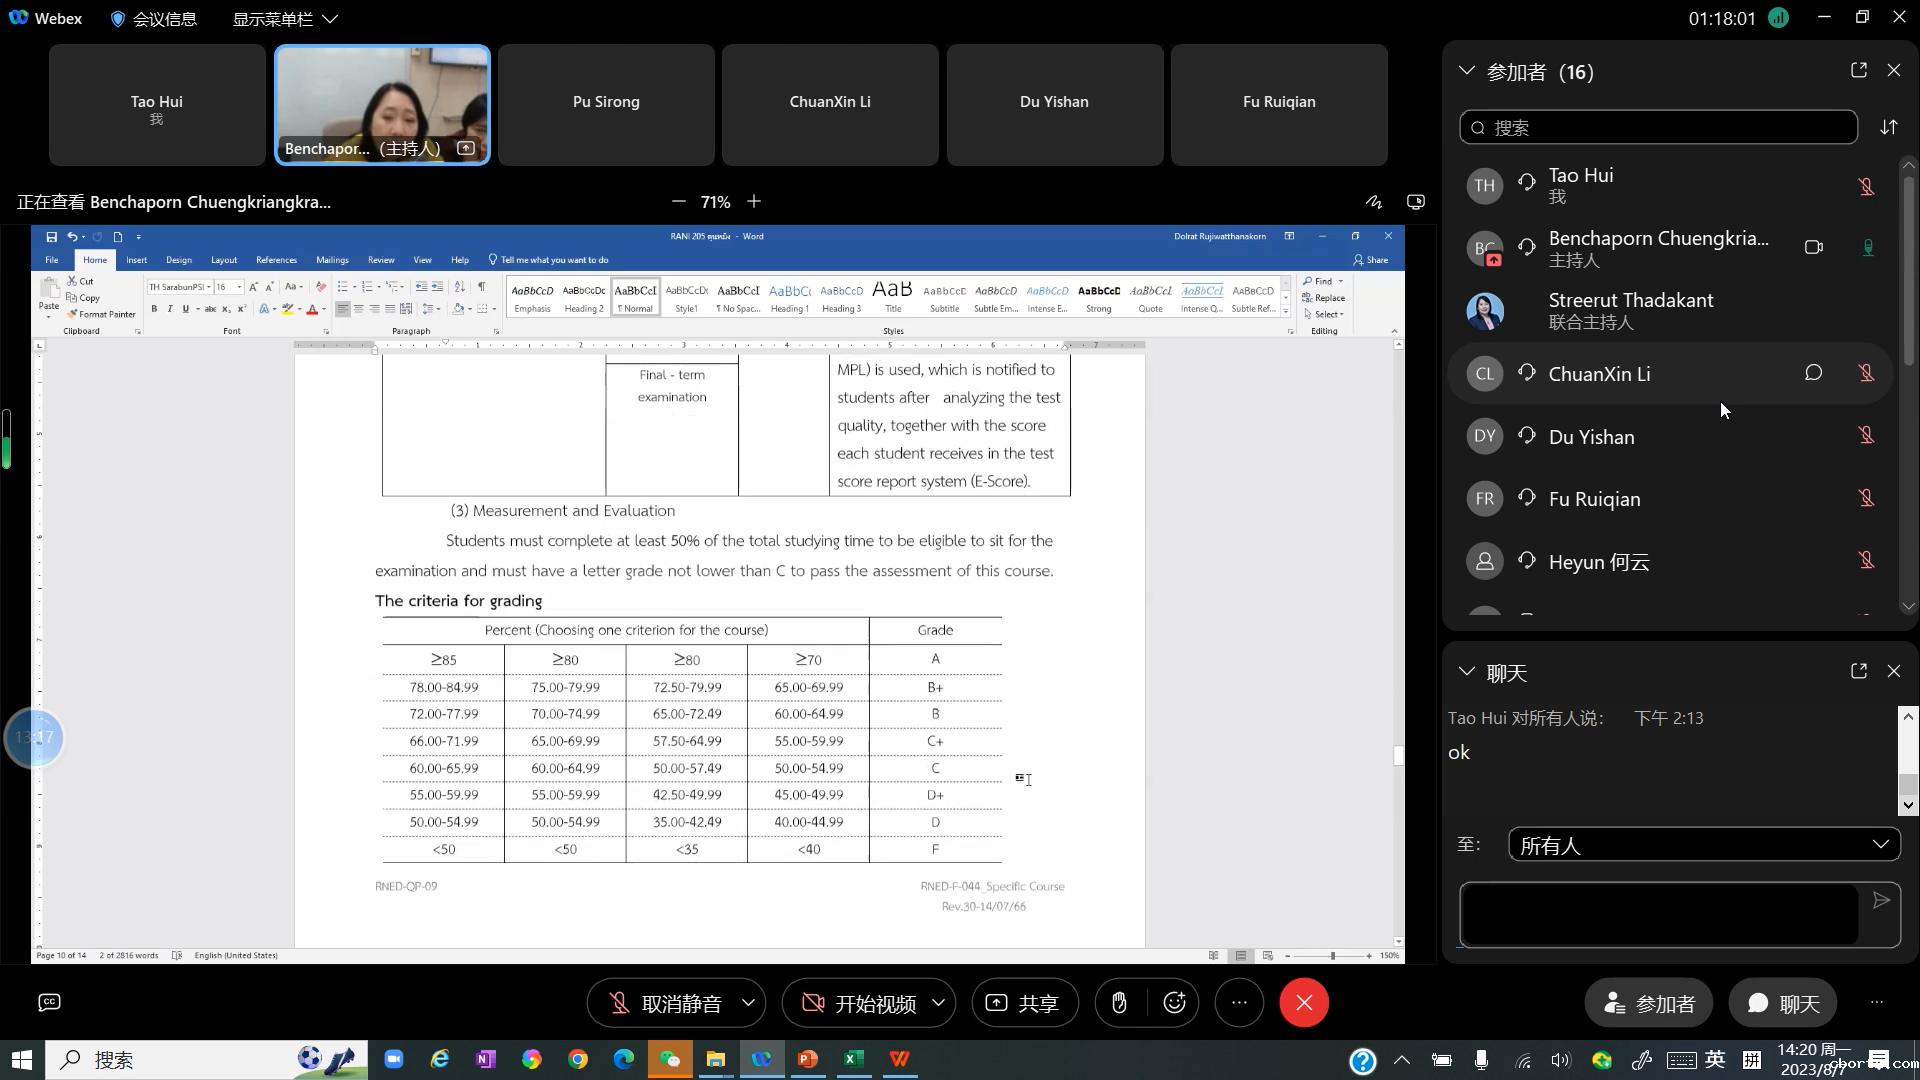Click the 共享 share button
Screen dimensions: 1920x1080
(x=1024, y=1003)
